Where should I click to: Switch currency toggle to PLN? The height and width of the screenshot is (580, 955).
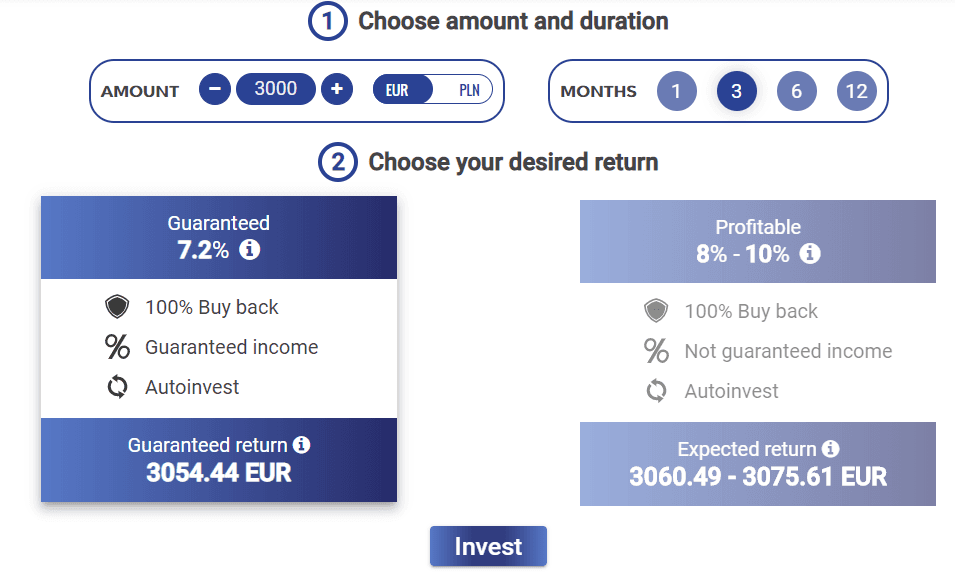[468, 90]
